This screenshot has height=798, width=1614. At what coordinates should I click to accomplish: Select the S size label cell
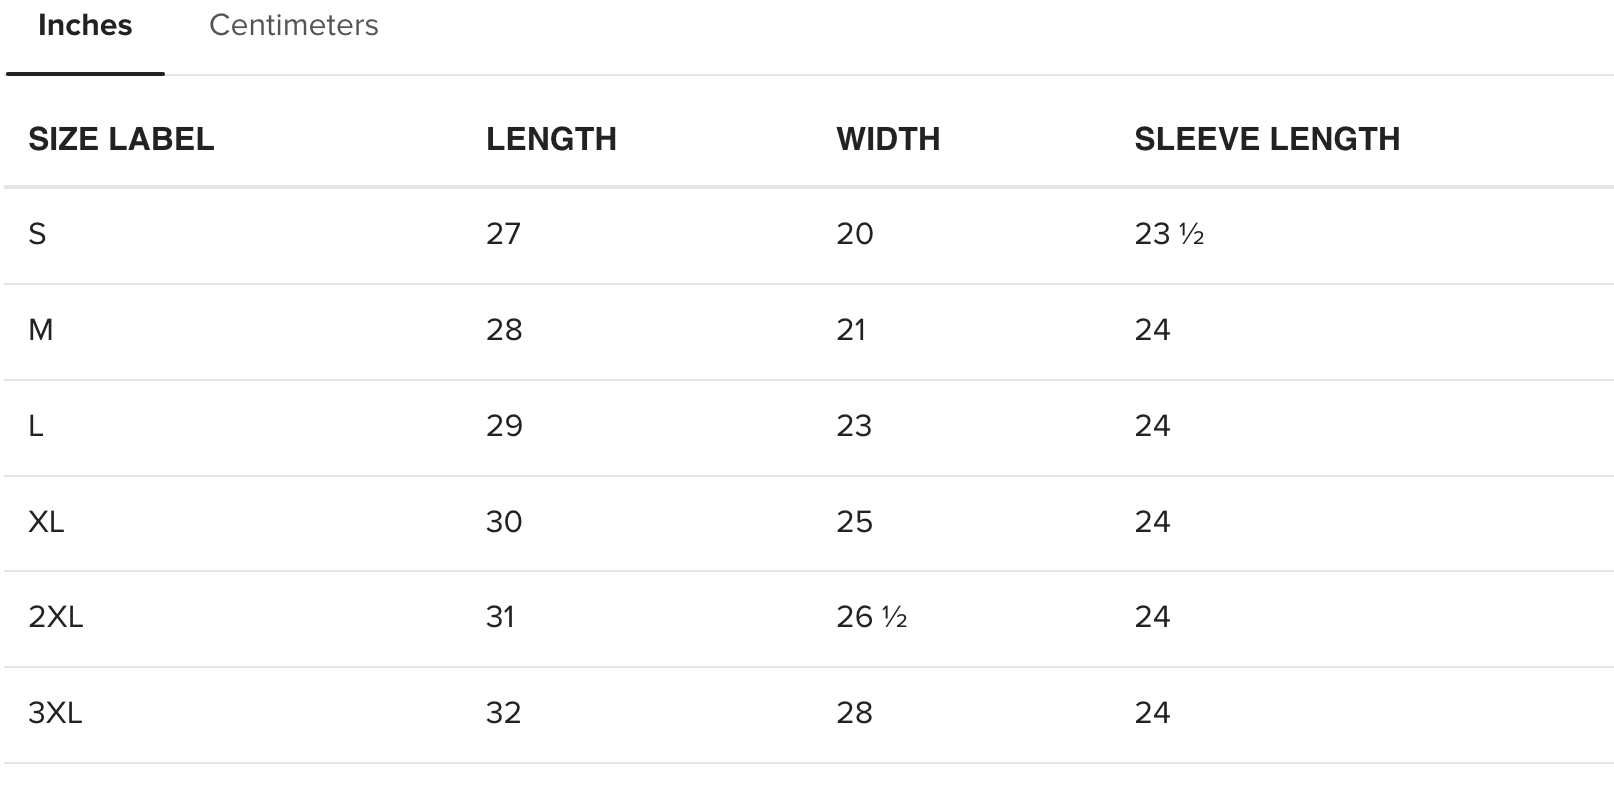[x=38, y=234]
